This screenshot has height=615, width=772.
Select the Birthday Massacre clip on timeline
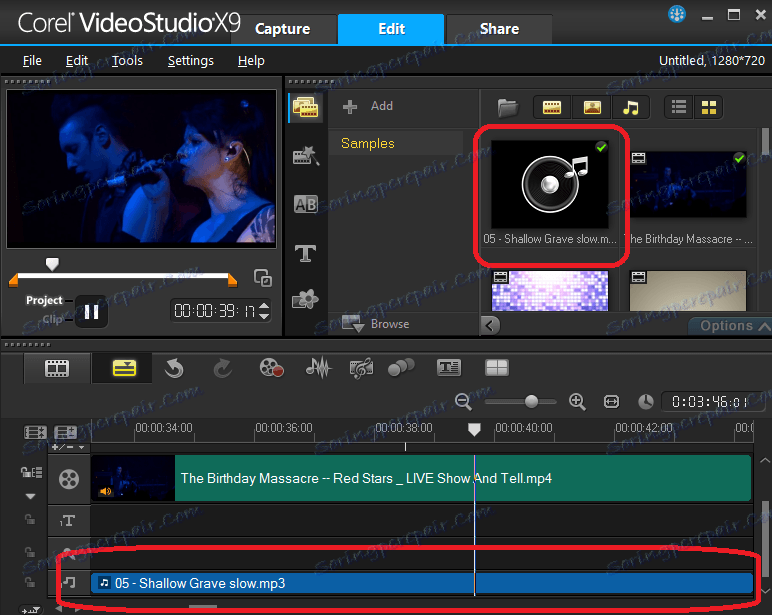[x=421, y=478]
